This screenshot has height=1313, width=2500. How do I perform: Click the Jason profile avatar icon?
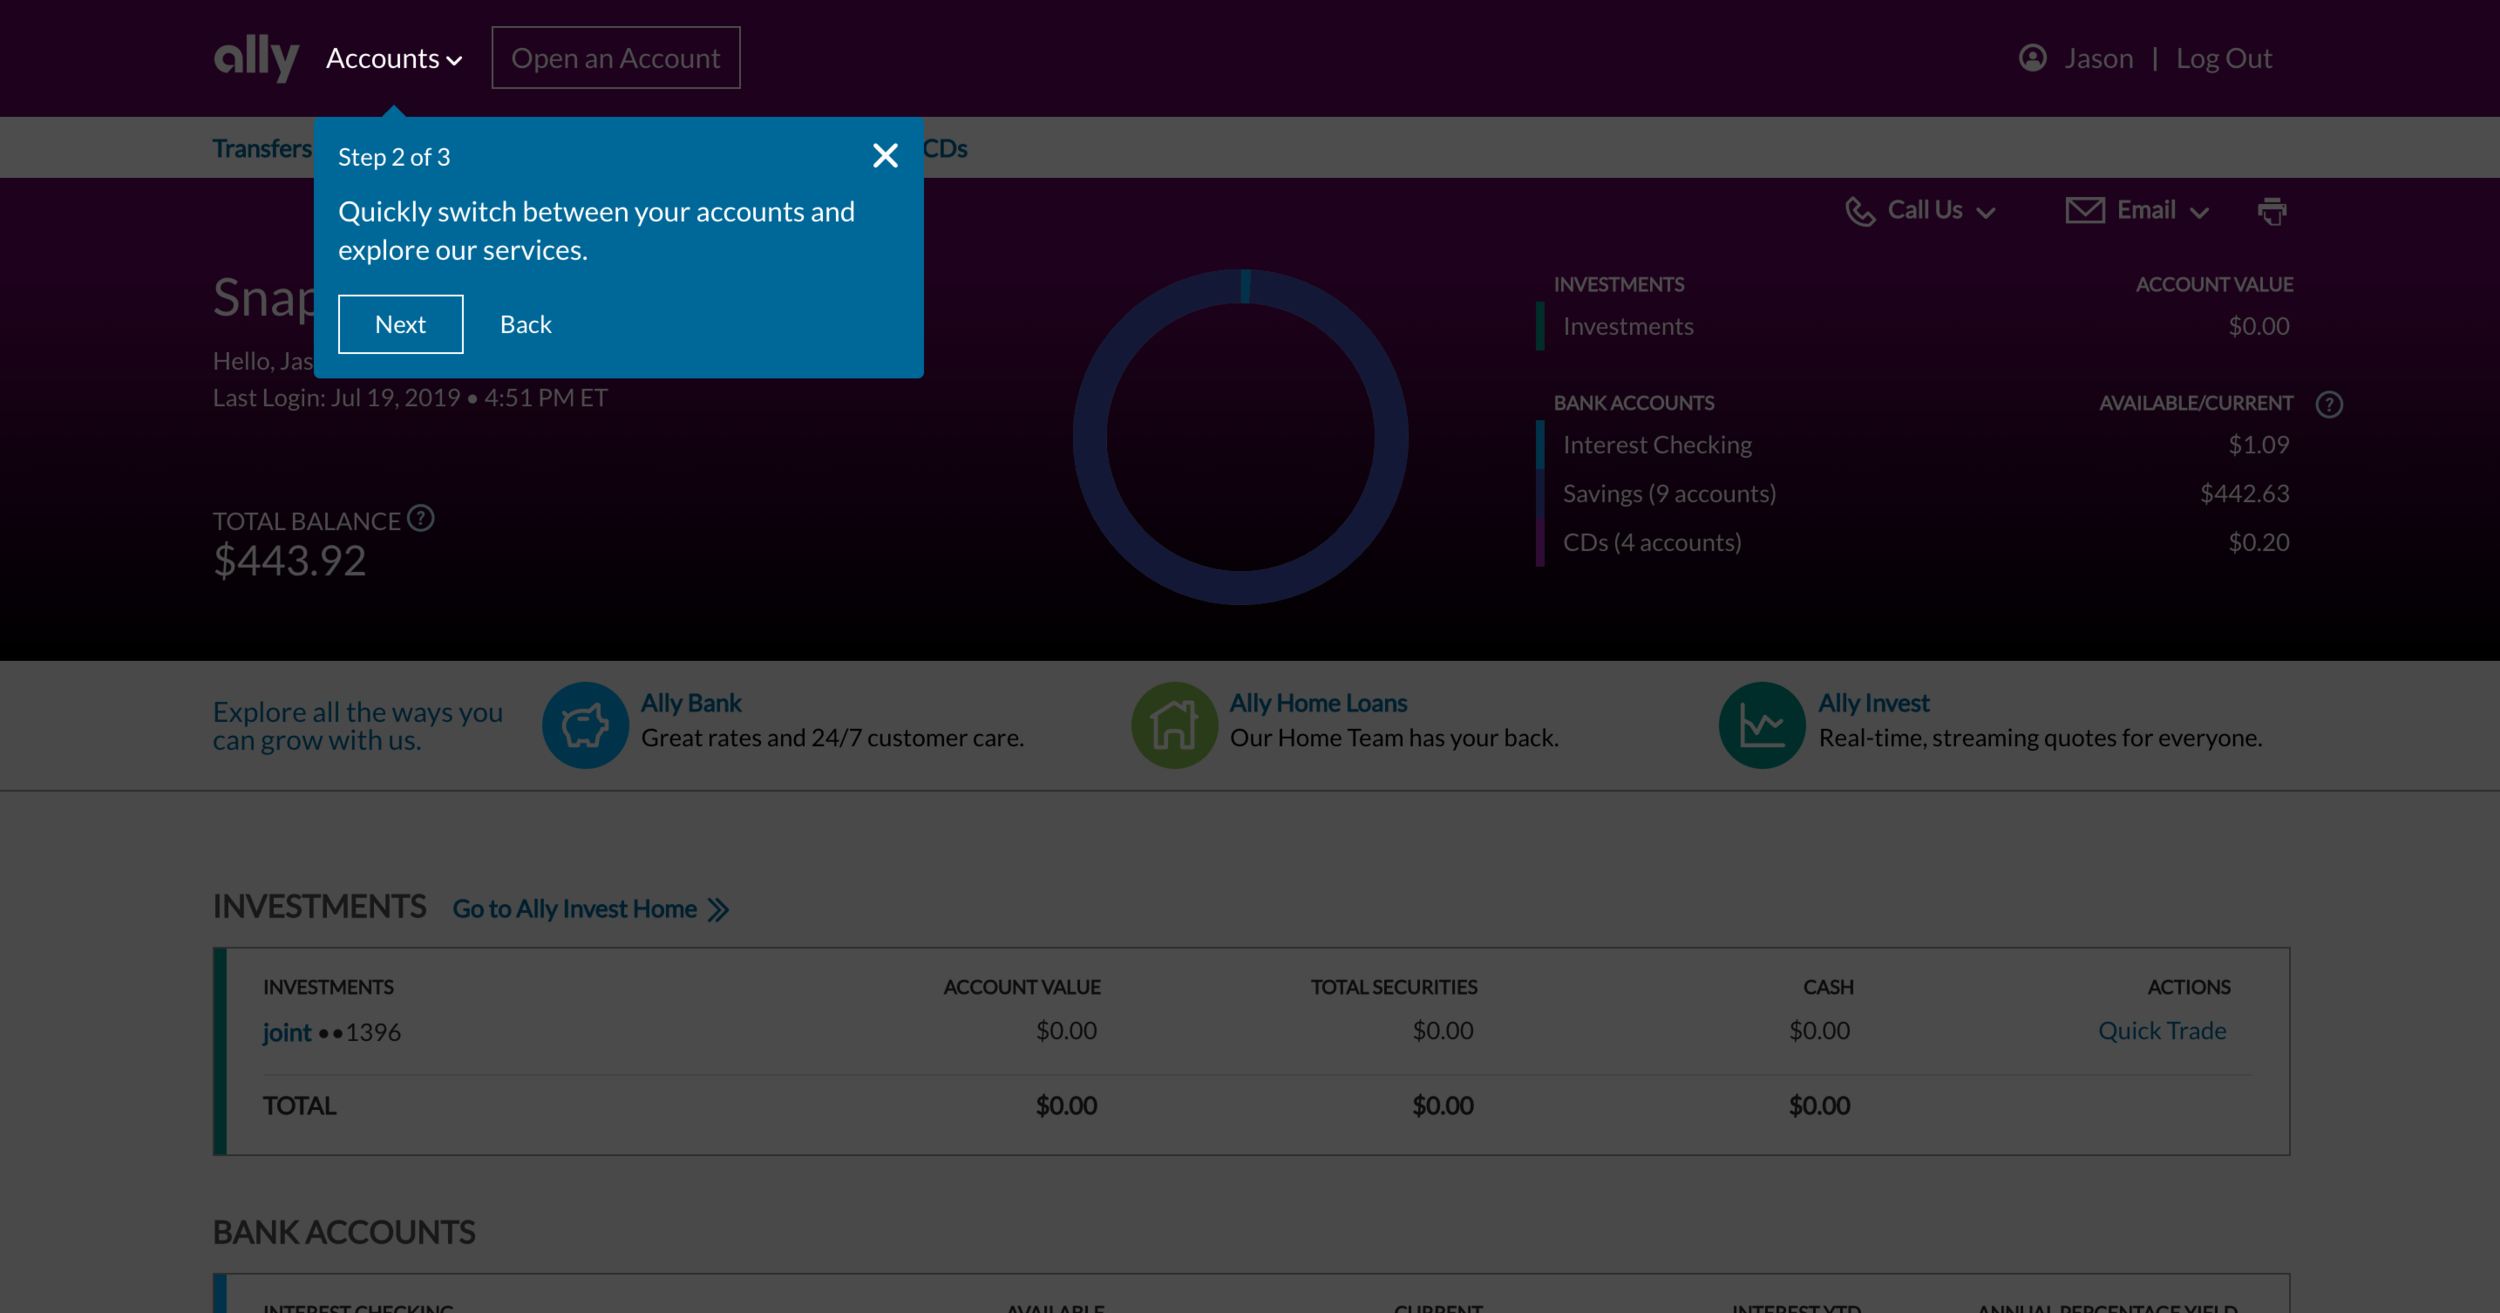coord(2032,58)
